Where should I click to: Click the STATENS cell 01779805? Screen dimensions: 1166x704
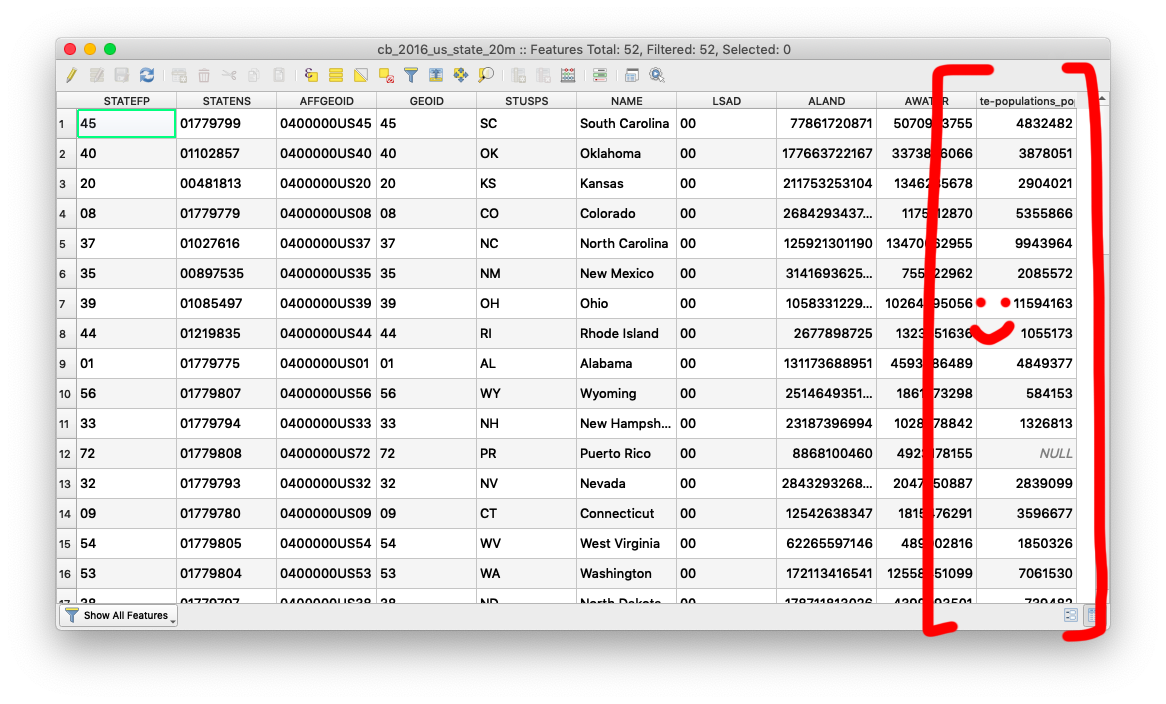pyautogui.click(x=226, y=543)
